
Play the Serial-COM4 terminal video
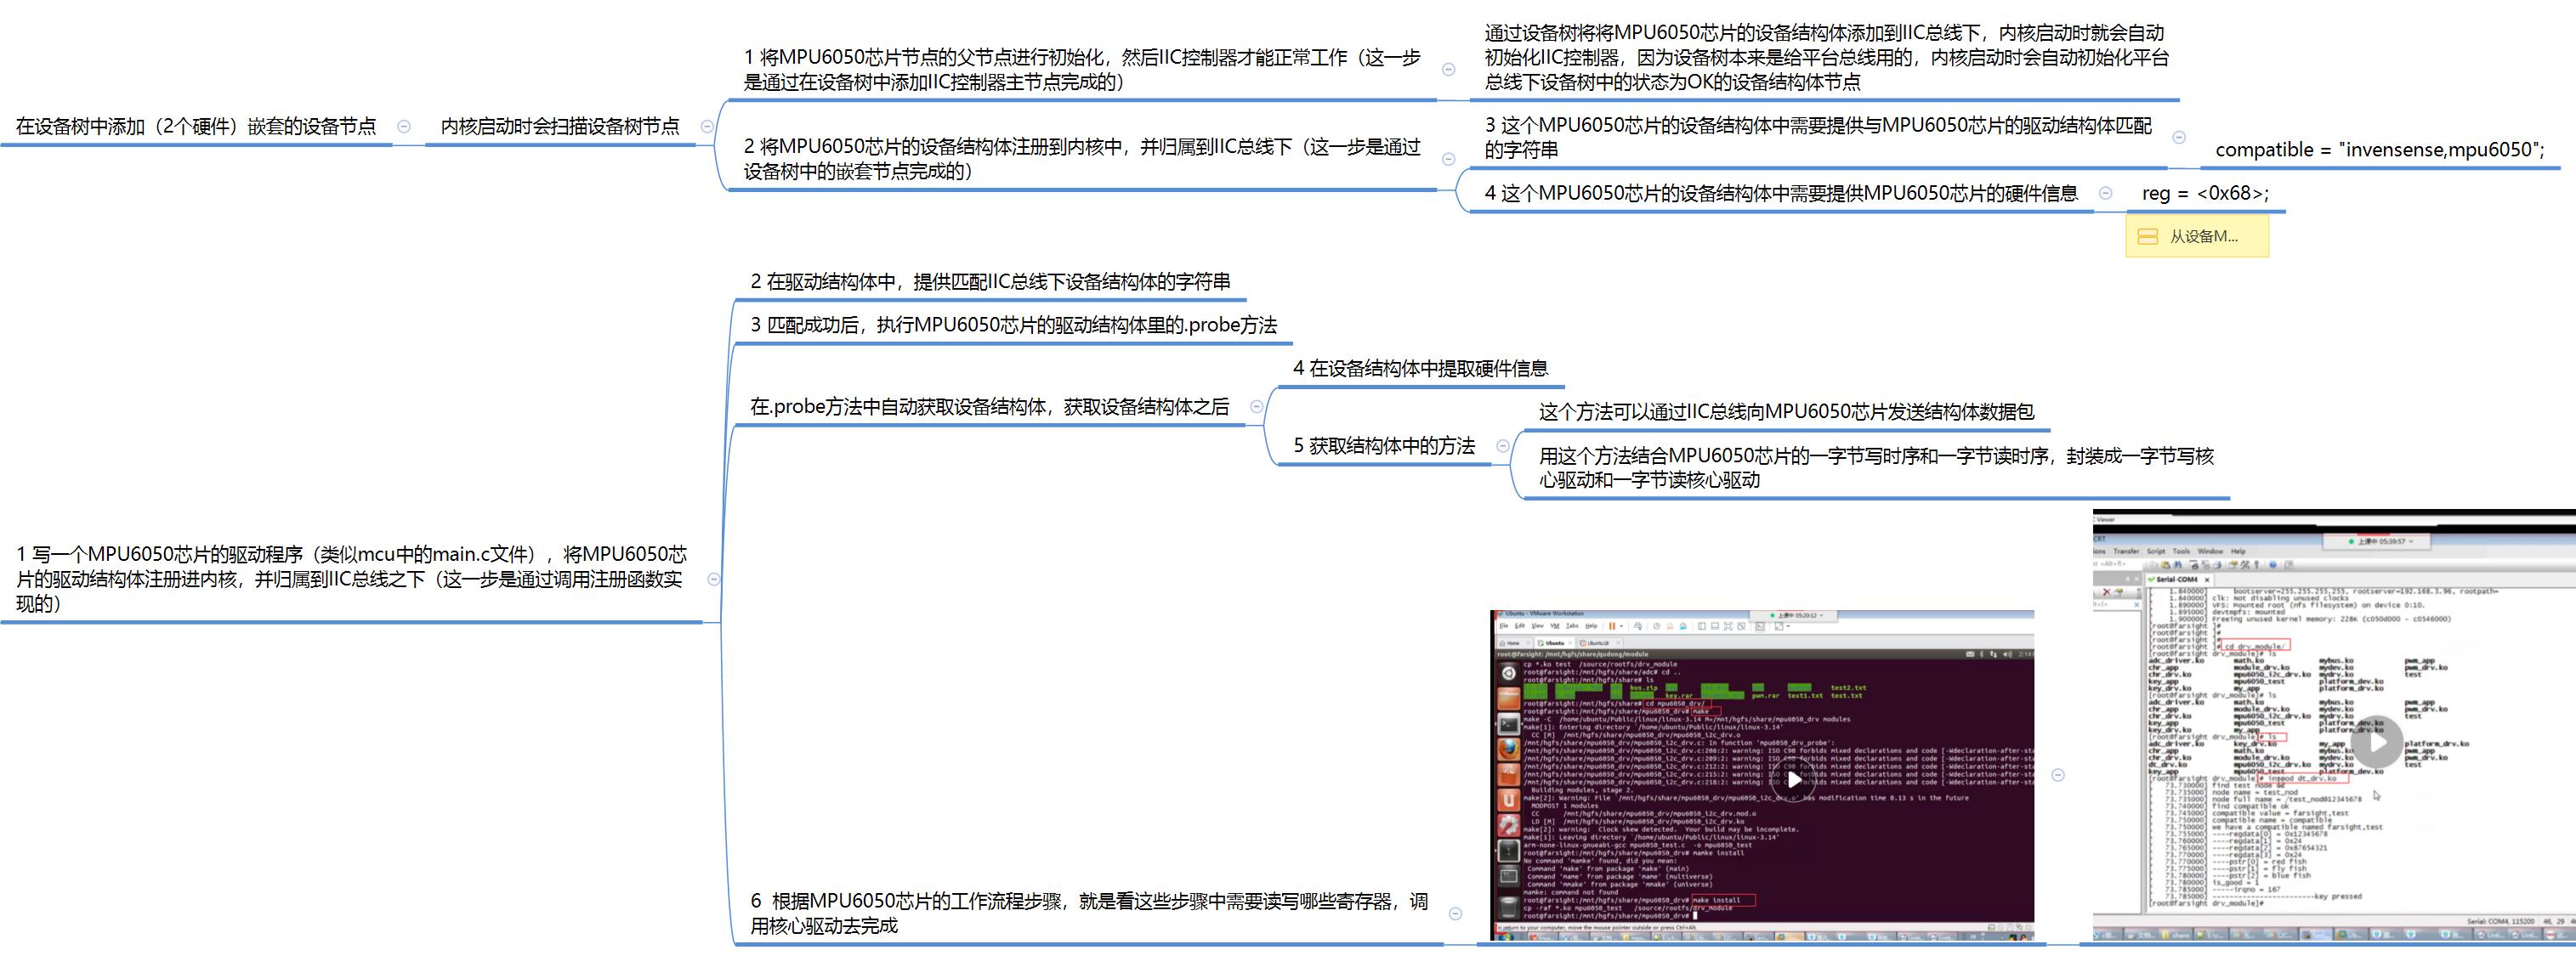pos(2378,742)
